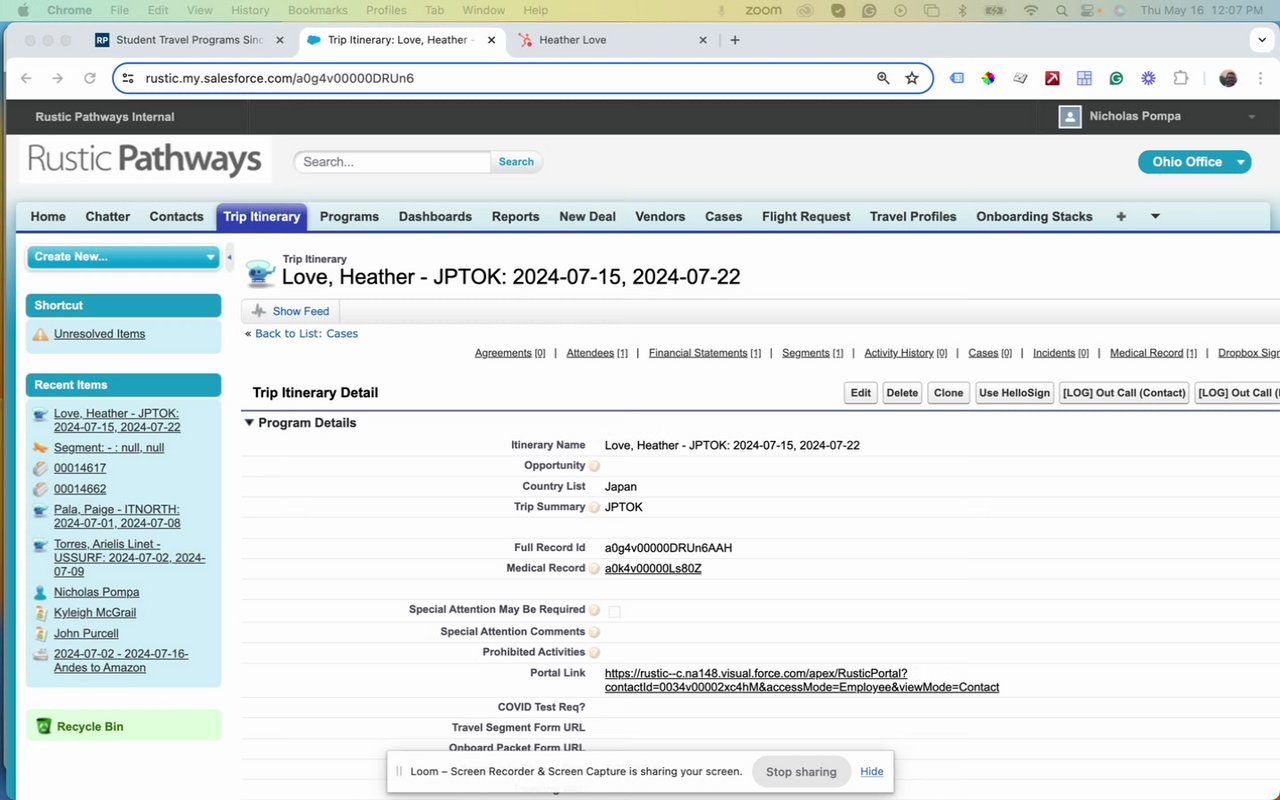Open the tab overflow arrow after the plus tab
1280x800 pixels.
coord(1155,216)
